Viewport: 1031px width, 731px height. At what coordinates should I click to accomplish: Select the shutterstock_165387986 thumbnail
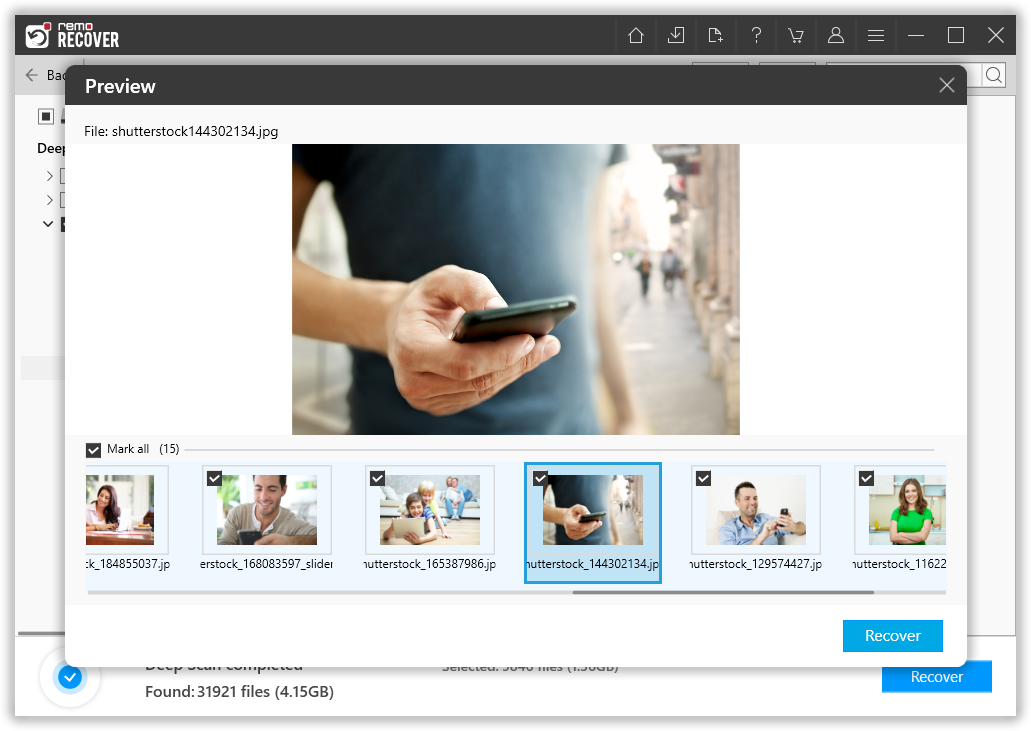pos(429,510)
